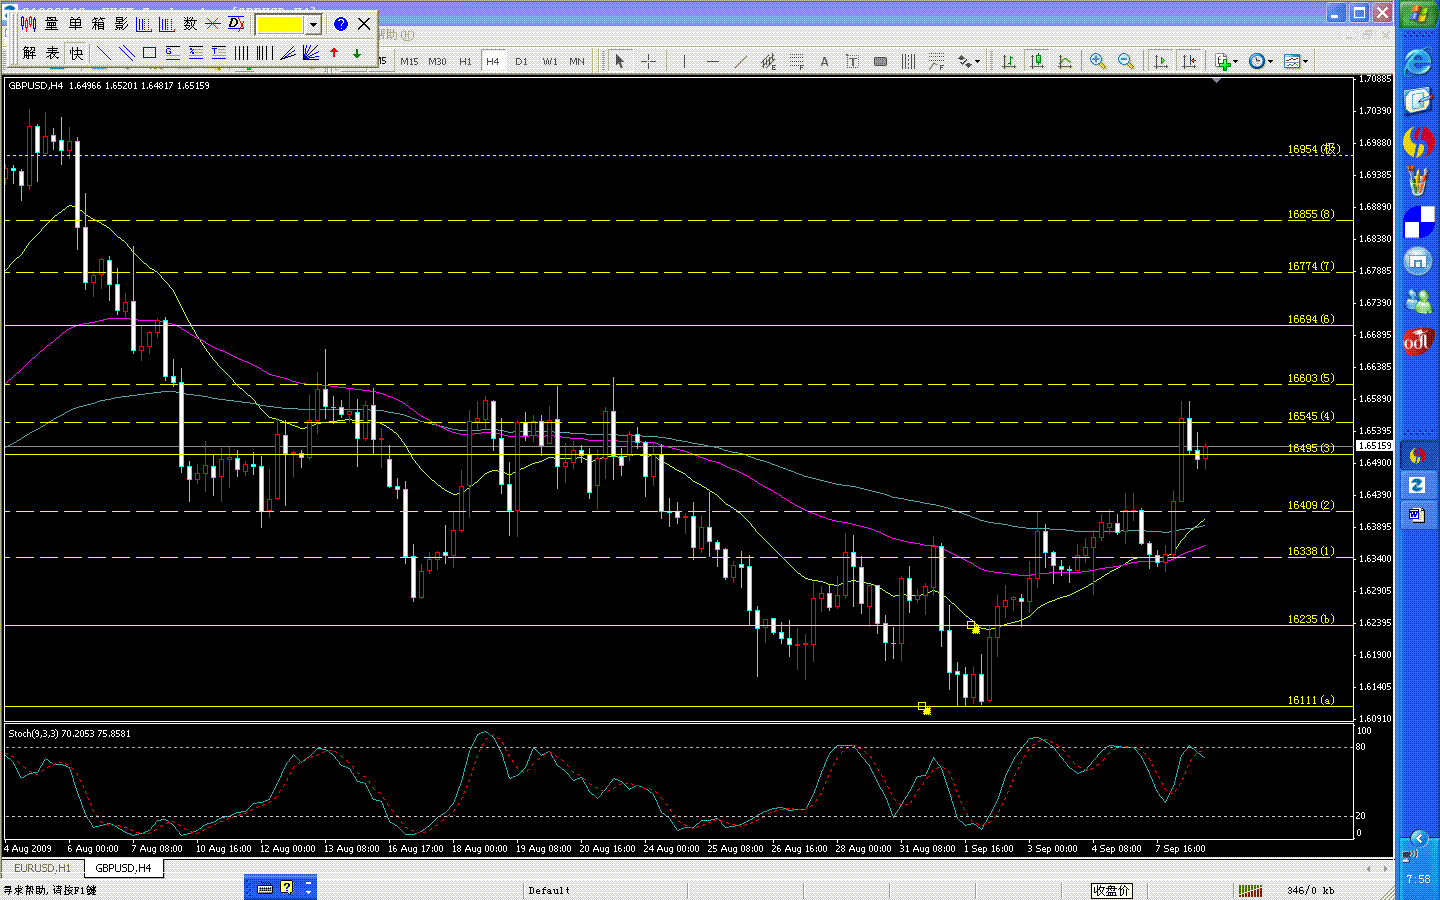Click the Default profile in status bar
This screenshot has height=900, width=1440.
549,890
